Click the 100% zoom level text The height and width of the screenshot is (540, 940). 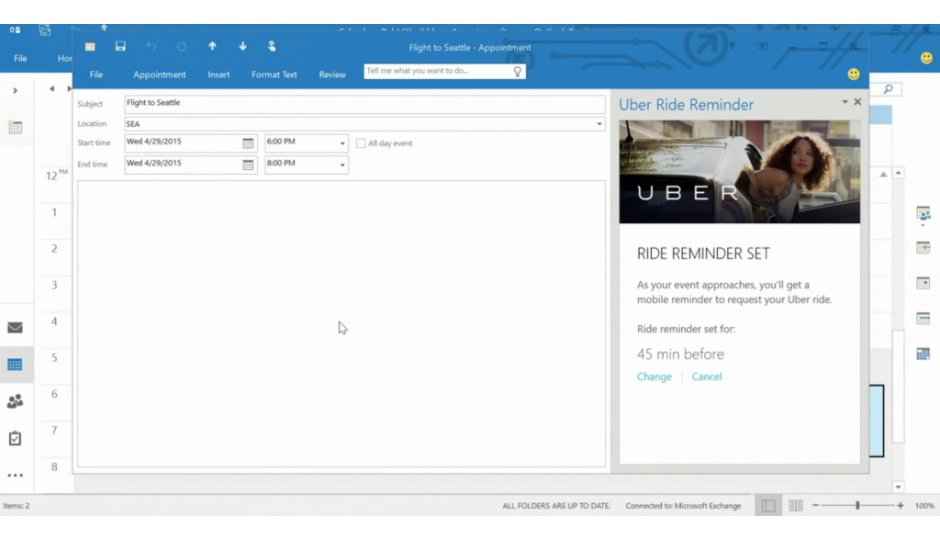pyautogui.click(x=924, y=506)
